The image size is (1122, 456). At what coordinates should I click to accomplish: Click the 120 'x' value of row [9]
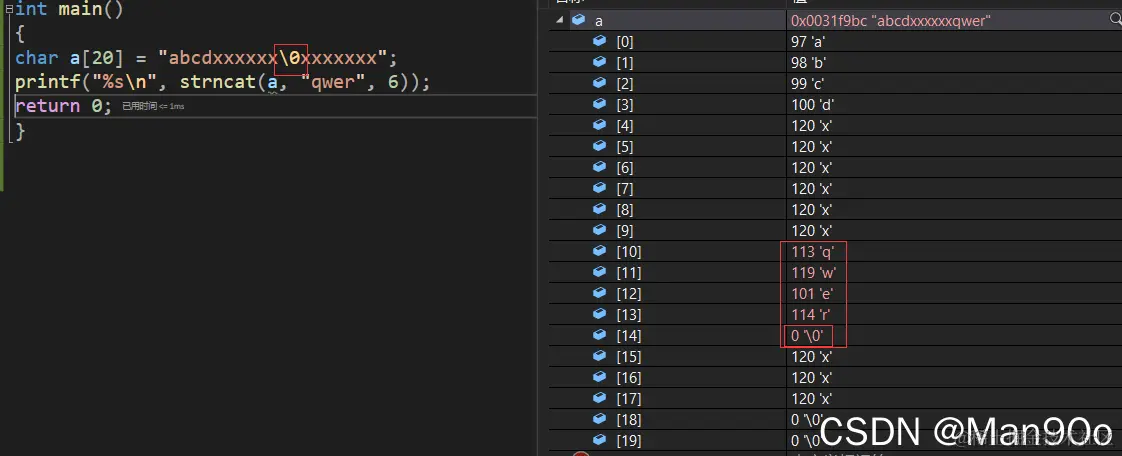click(812, 231)
